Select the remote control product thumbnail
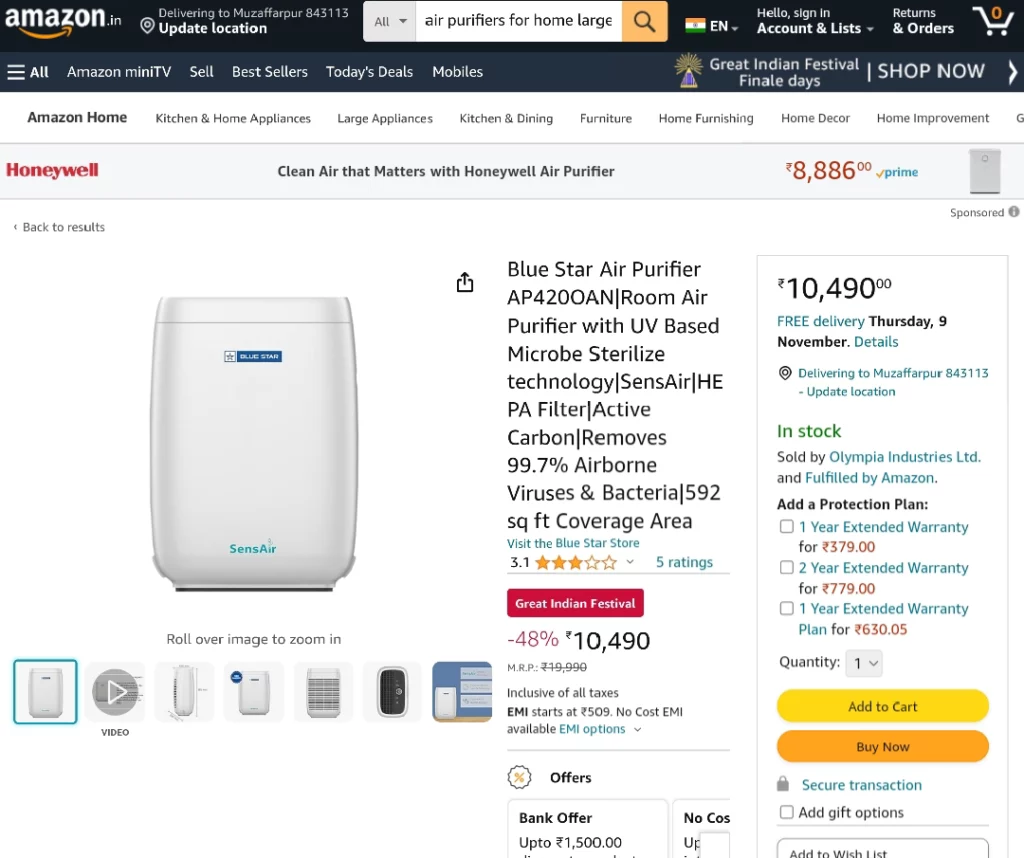 392,691
